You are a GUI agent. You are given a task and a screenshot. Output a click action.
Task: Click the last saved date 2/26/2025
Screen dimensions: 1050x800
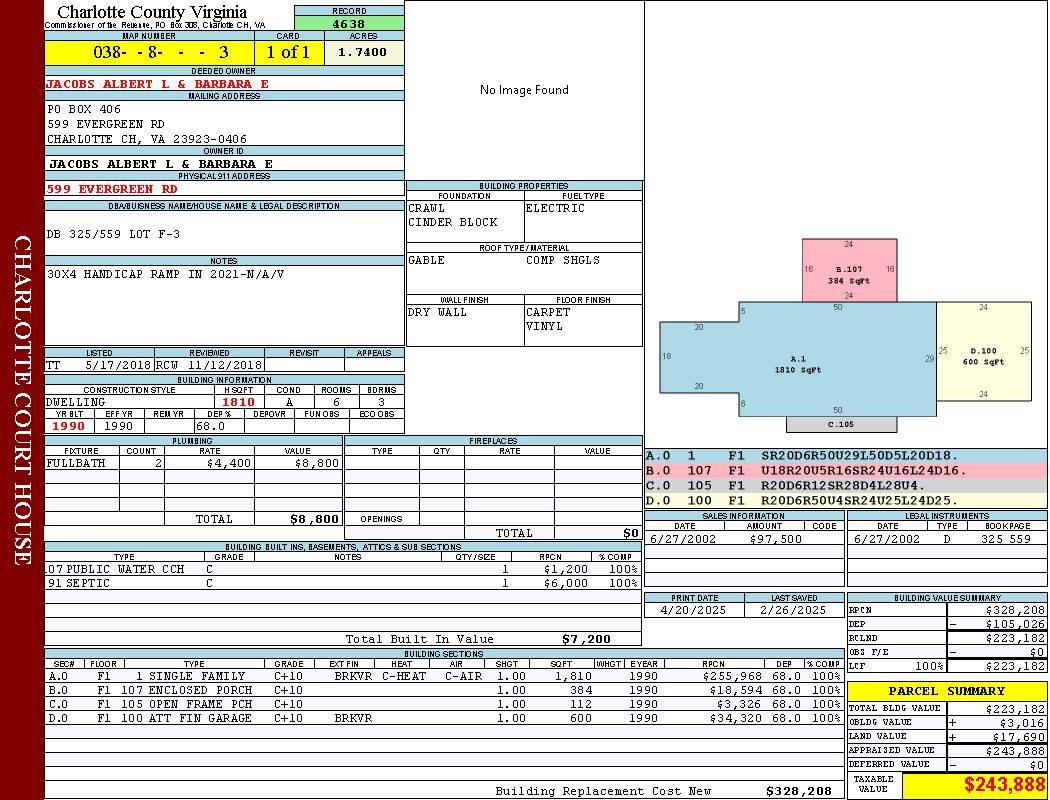793,611
